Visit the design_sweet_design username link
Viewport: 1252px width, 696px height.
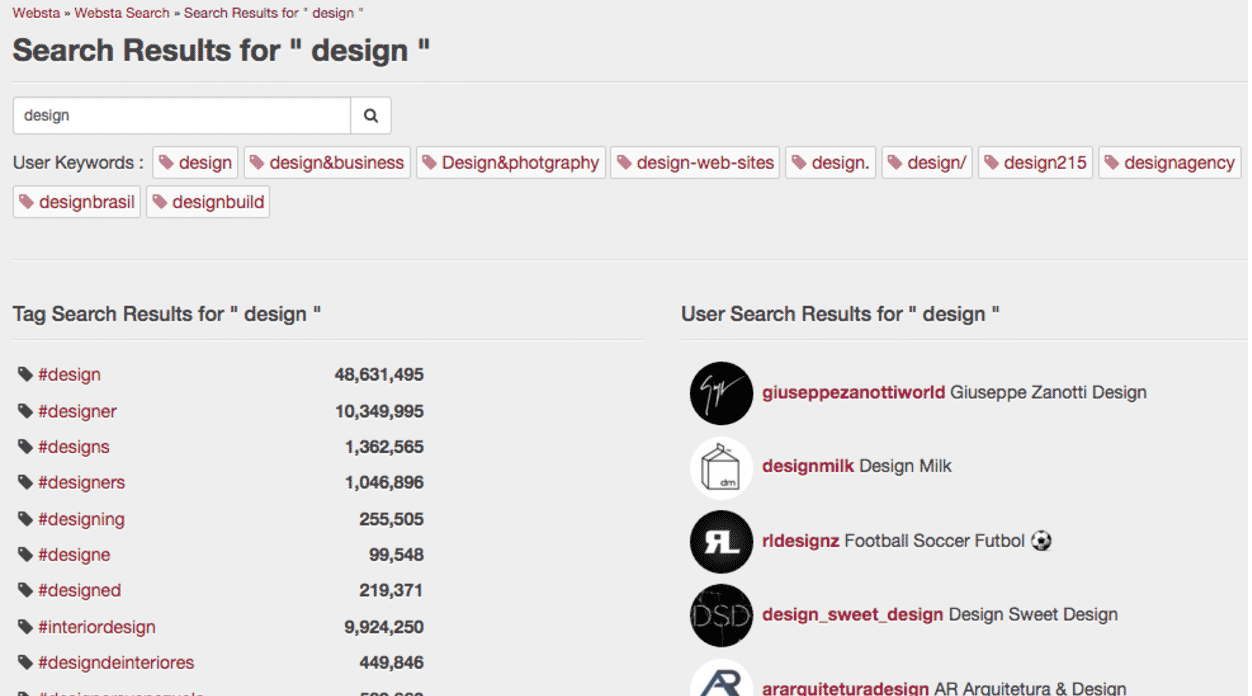pyautogui.click(x=852, y=614)
